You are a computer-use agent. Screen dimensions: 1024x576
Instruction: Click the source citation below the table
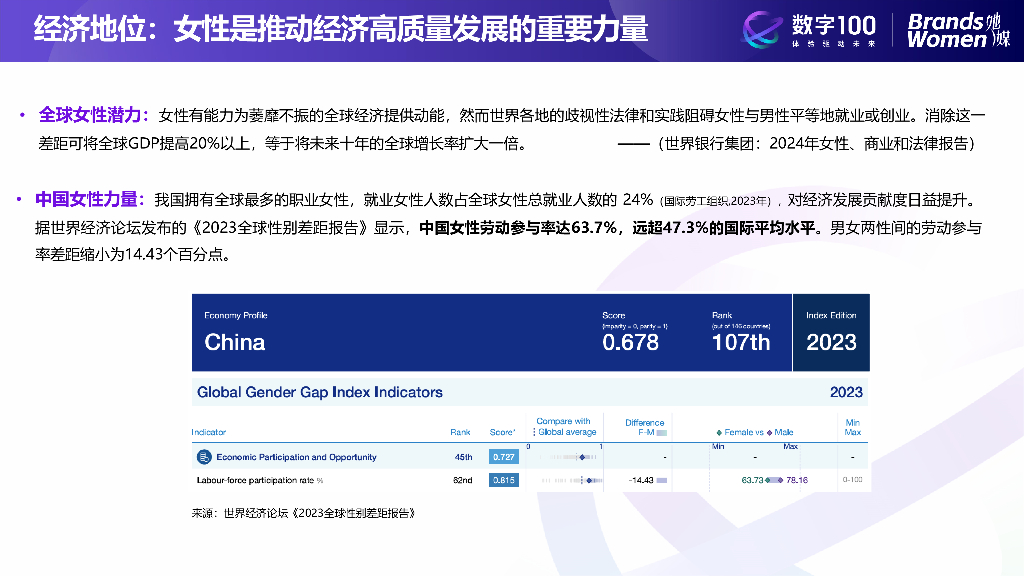point(303,513)
